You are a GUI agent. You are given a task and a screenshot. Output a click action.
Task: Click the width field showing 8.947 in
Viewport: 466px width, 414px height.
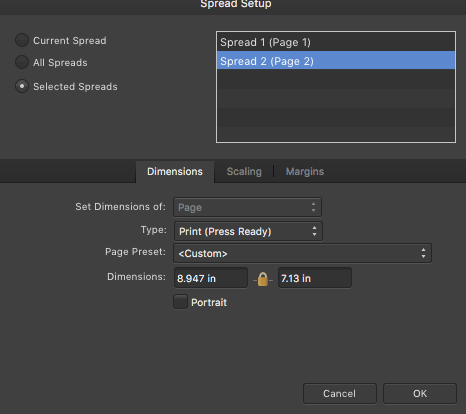(x=211, y=278)
